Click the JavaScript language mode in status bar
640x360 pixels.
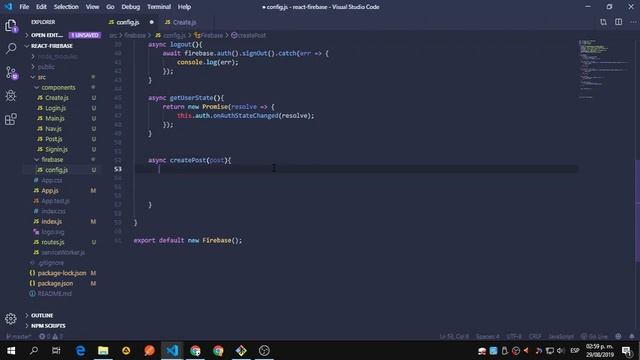(561, 336)
